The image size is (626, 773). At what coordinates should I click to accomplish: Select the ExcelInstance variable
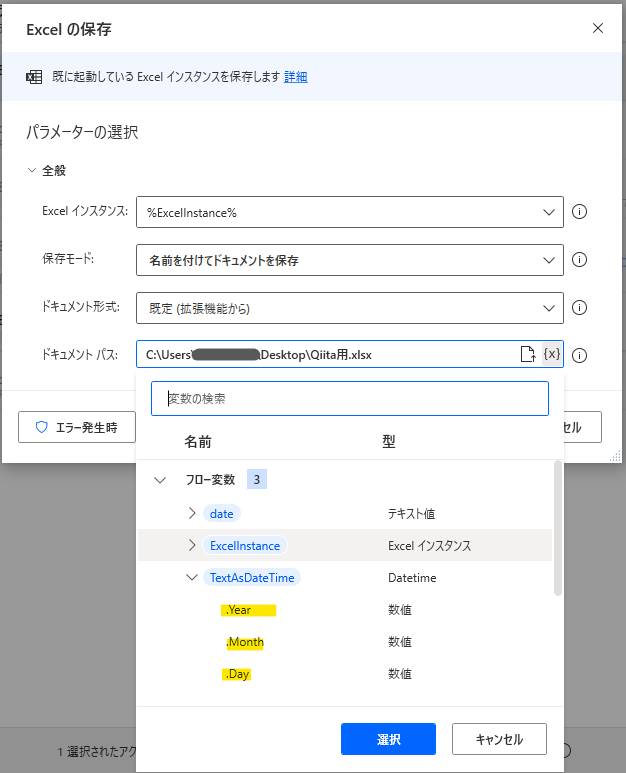click(x=245, y=546)
